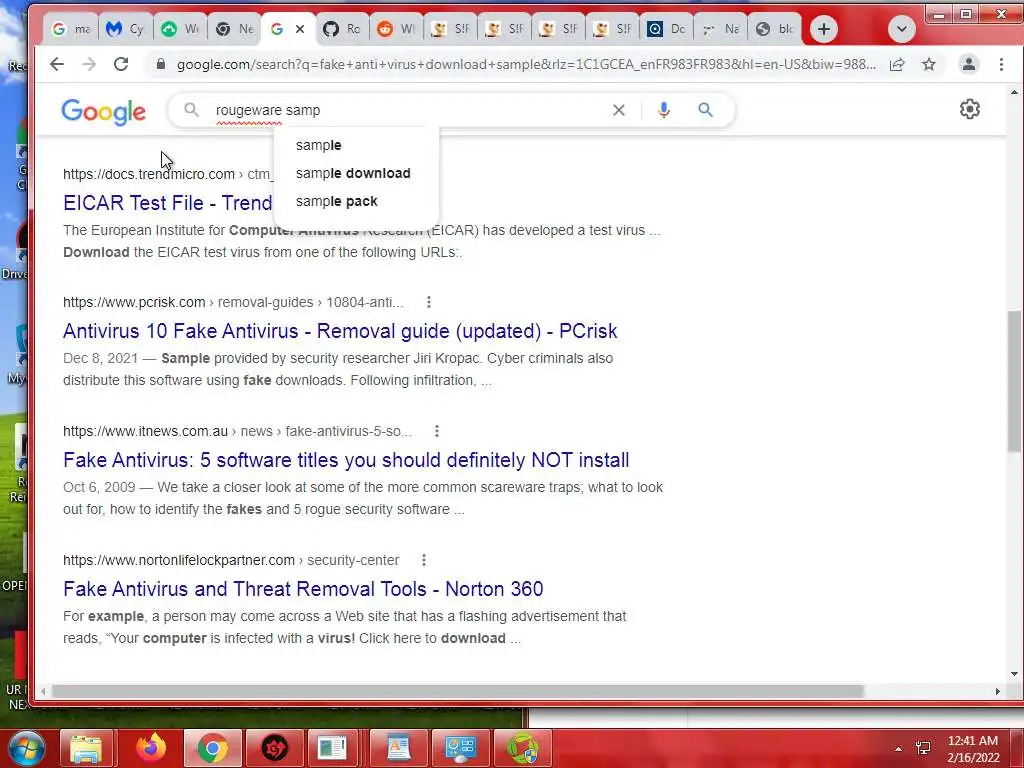Expand the tab search dropdown

point(901,29)
